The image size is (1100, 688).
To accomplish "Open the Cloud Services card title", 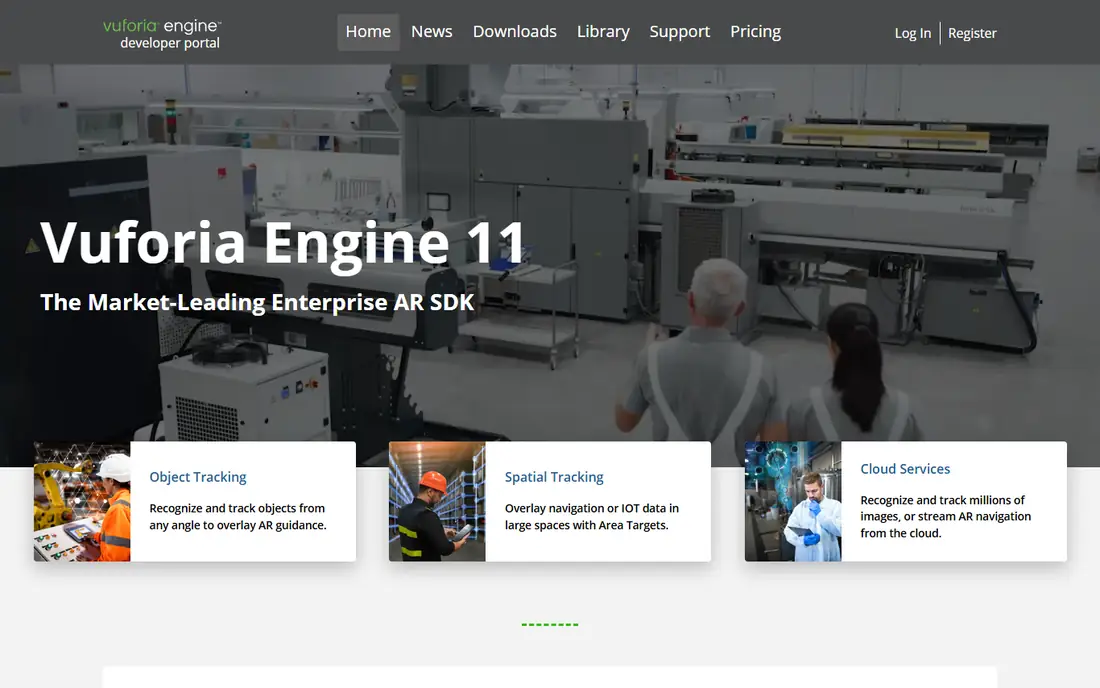I will (905, 469).
